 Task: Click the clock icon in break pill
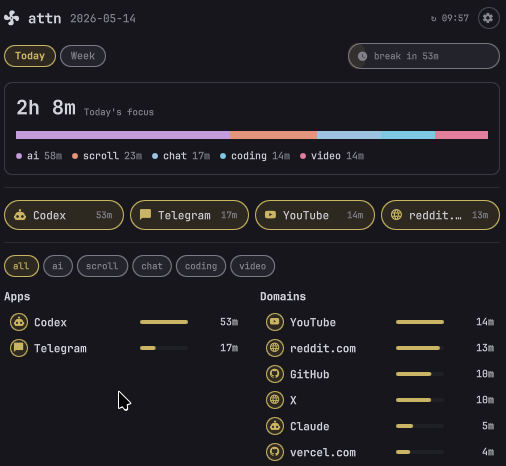click(x=362, y=56)
